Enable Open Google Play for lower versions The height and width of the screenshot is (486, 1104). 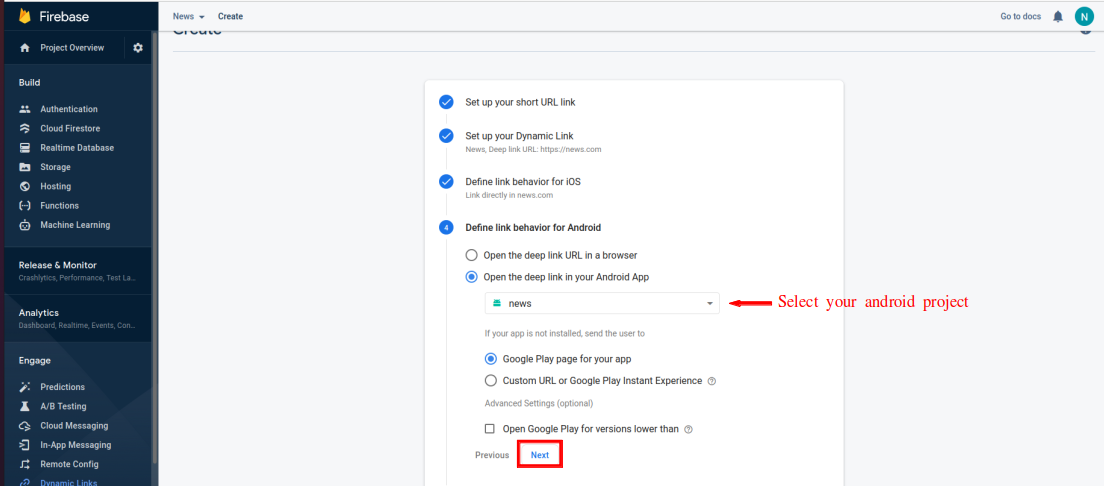(x=490, y=429)
